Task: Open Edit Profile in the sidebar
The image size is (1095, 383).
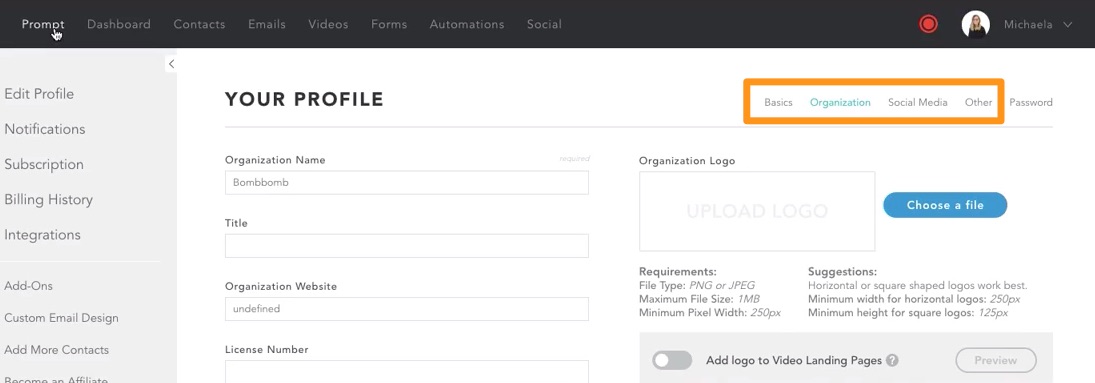Action: click(39, 94)
